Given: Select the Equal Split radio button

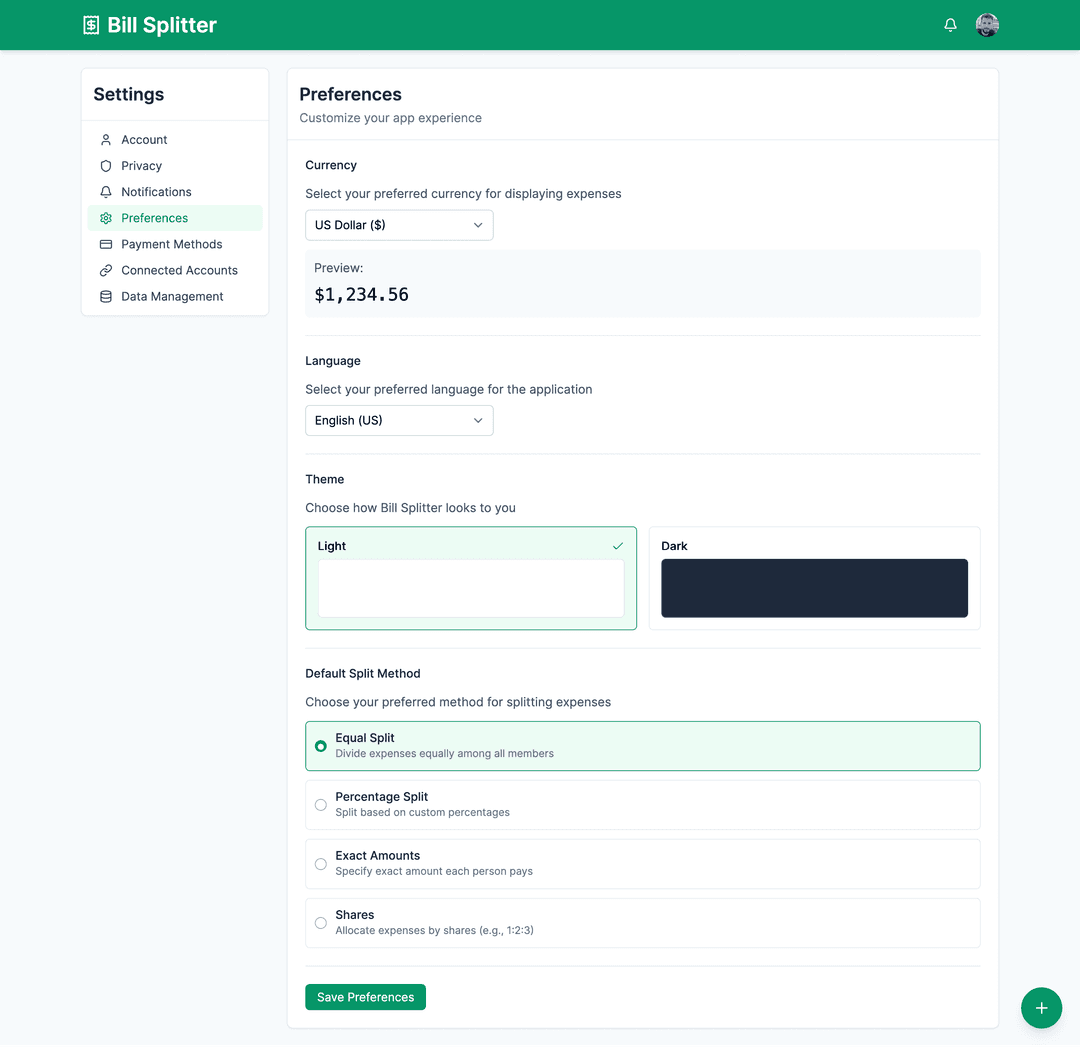Looking at the screenshot, I should [320, 746].
